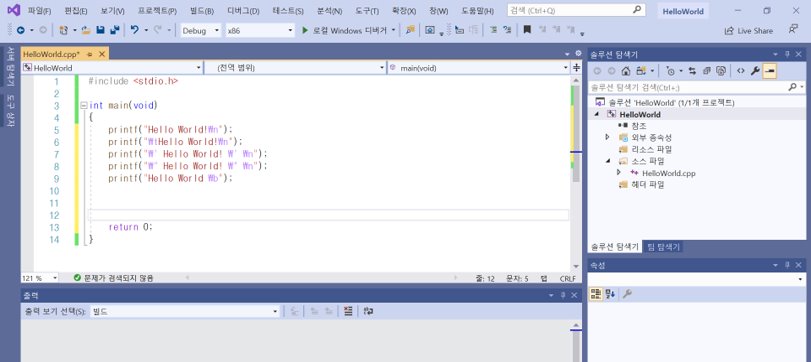Viewport: 811px width, 362px height.
Task: Collapse the main function outline box
Action: (84, 105)
